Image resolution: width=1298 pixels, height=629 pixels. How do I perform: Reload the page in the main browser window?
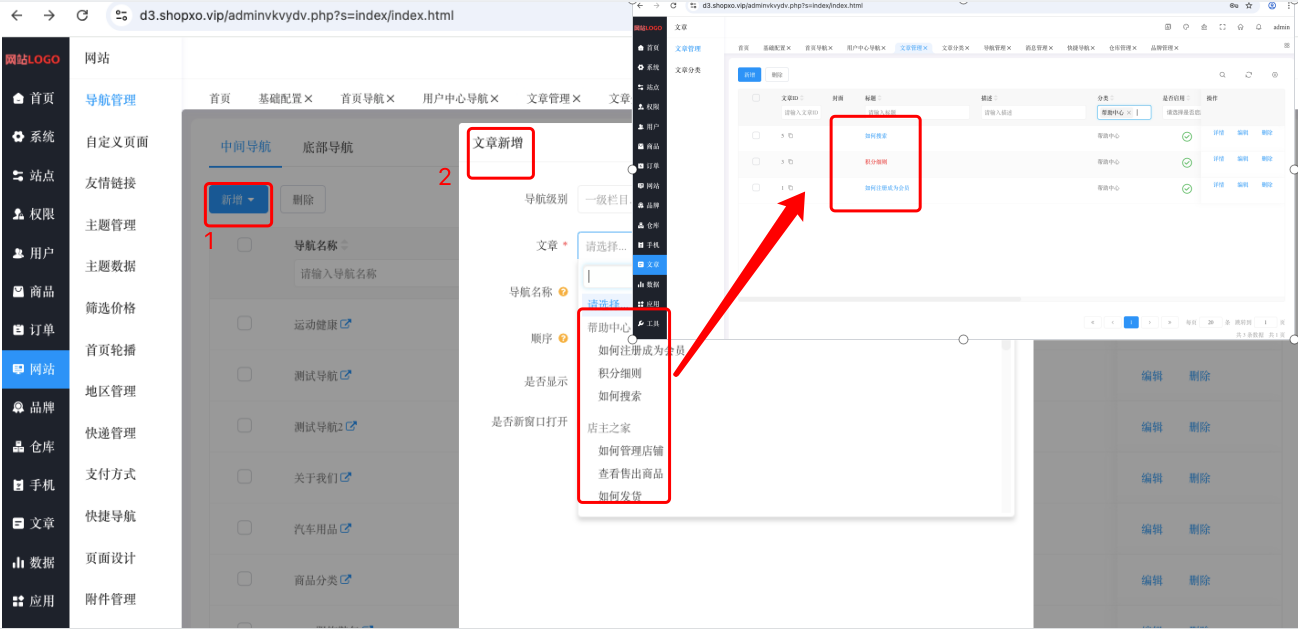[x=82, y=16]
